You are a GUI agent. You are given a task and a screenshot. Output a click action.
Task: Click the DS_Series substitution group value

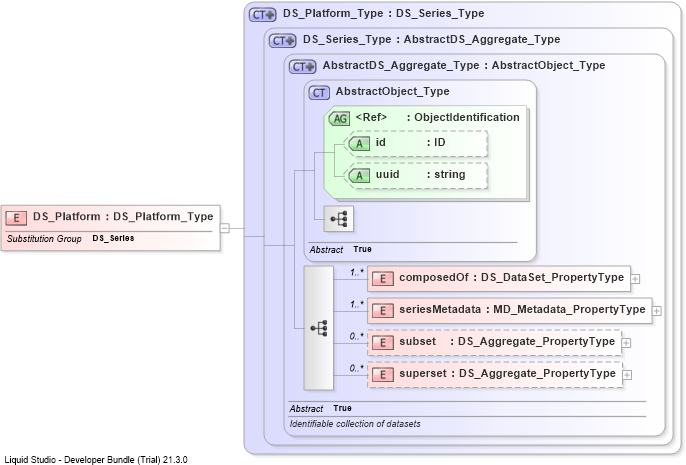113,238
